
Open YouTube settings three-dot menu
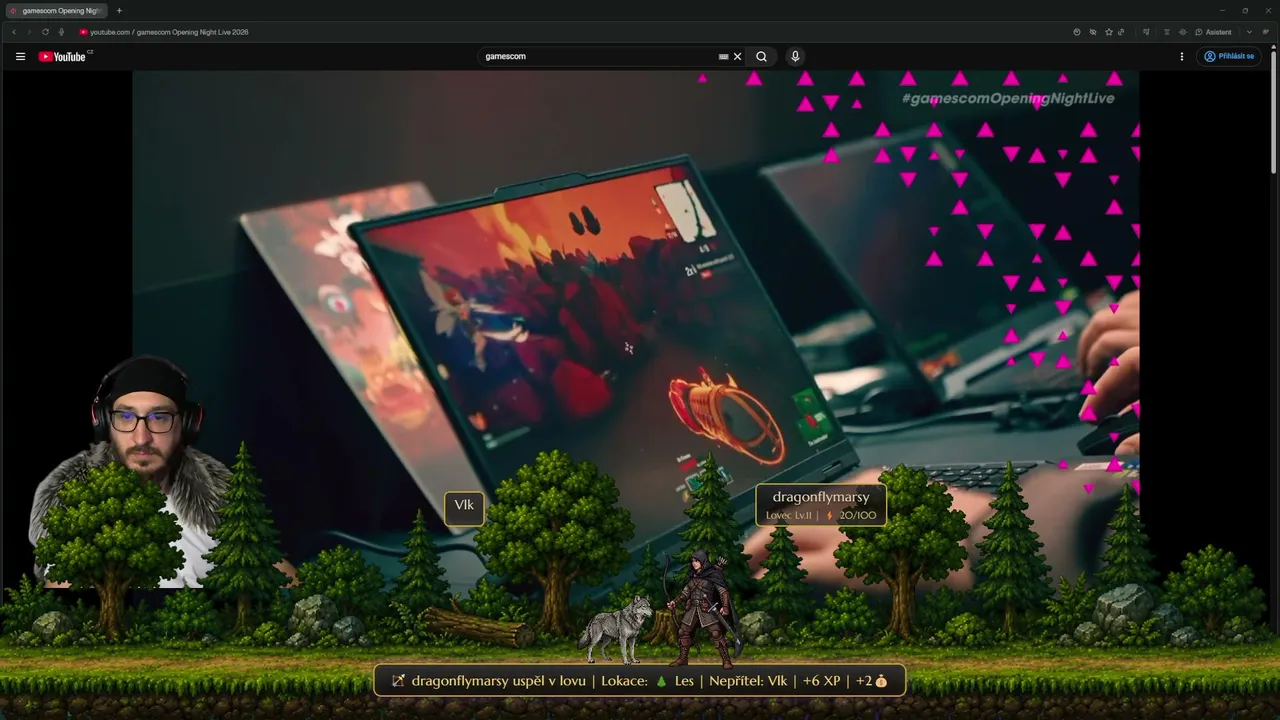tap(1182, 57)
